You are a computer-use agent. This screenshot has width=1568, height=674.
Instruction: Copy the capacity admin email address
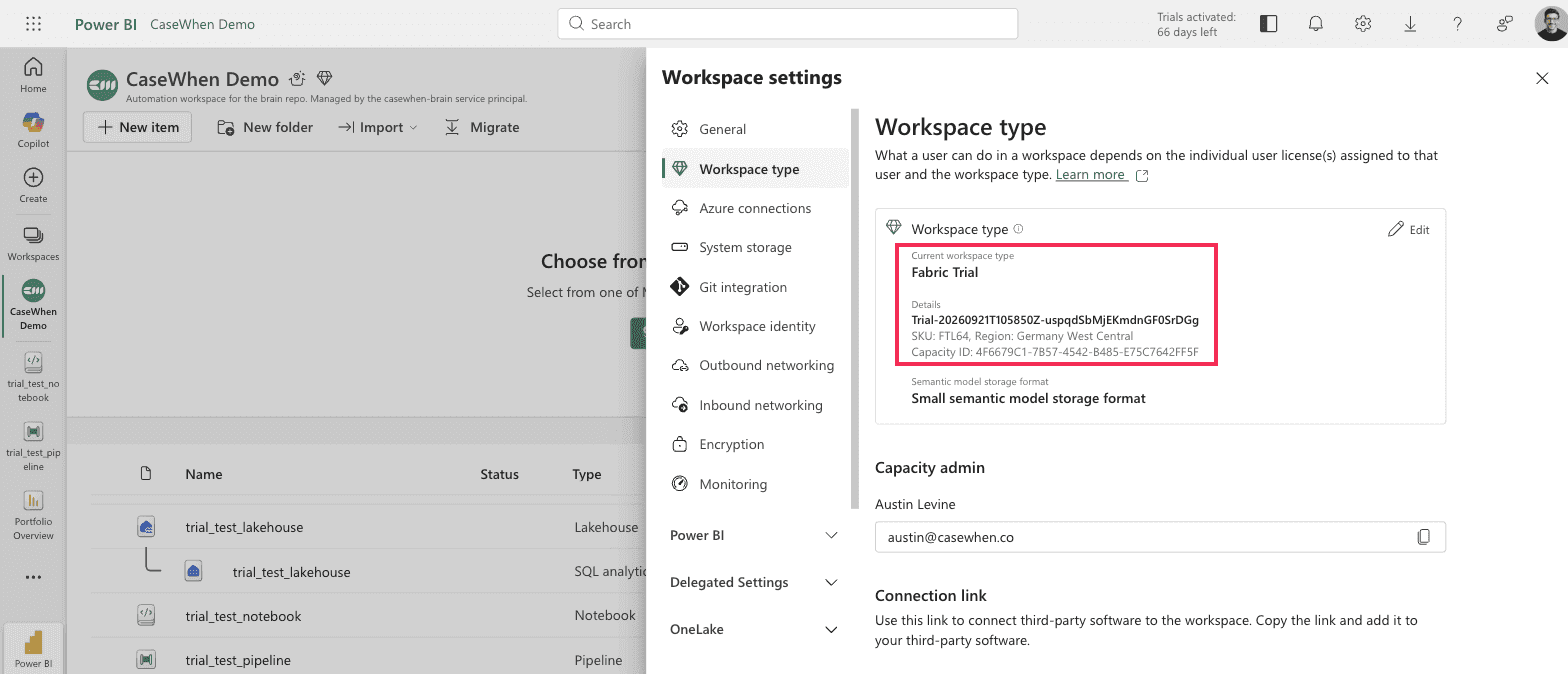tap(1424, 537)
